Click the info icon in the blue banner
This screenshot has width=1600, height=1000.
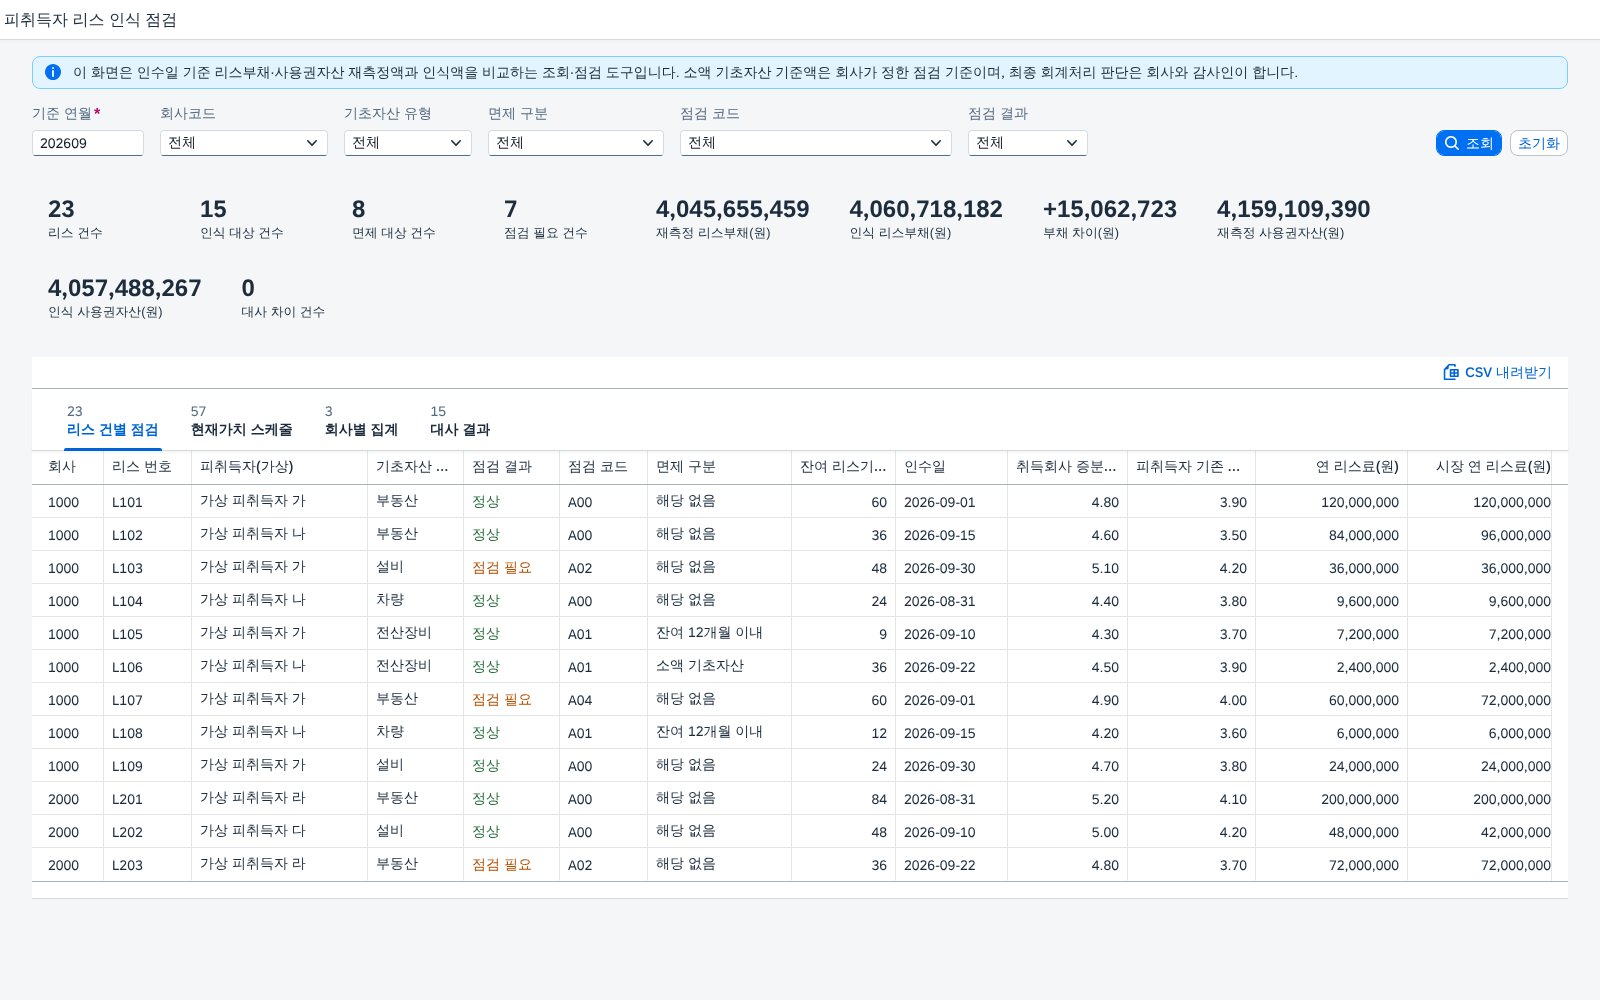[x=53, y=72]
